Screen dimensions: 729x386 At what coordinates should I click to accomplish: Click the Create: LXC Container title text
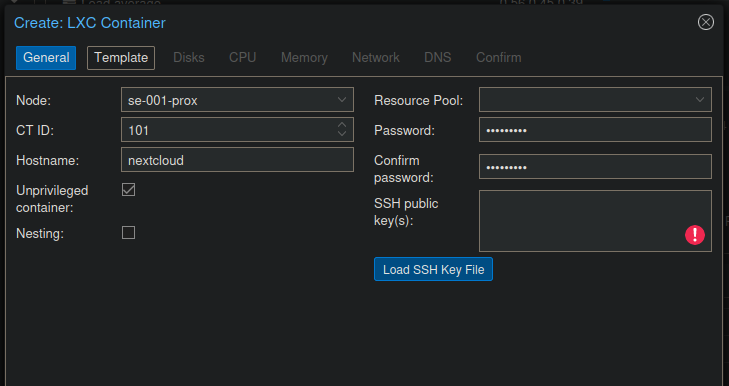pyautogui.click(x=90, y=23)
